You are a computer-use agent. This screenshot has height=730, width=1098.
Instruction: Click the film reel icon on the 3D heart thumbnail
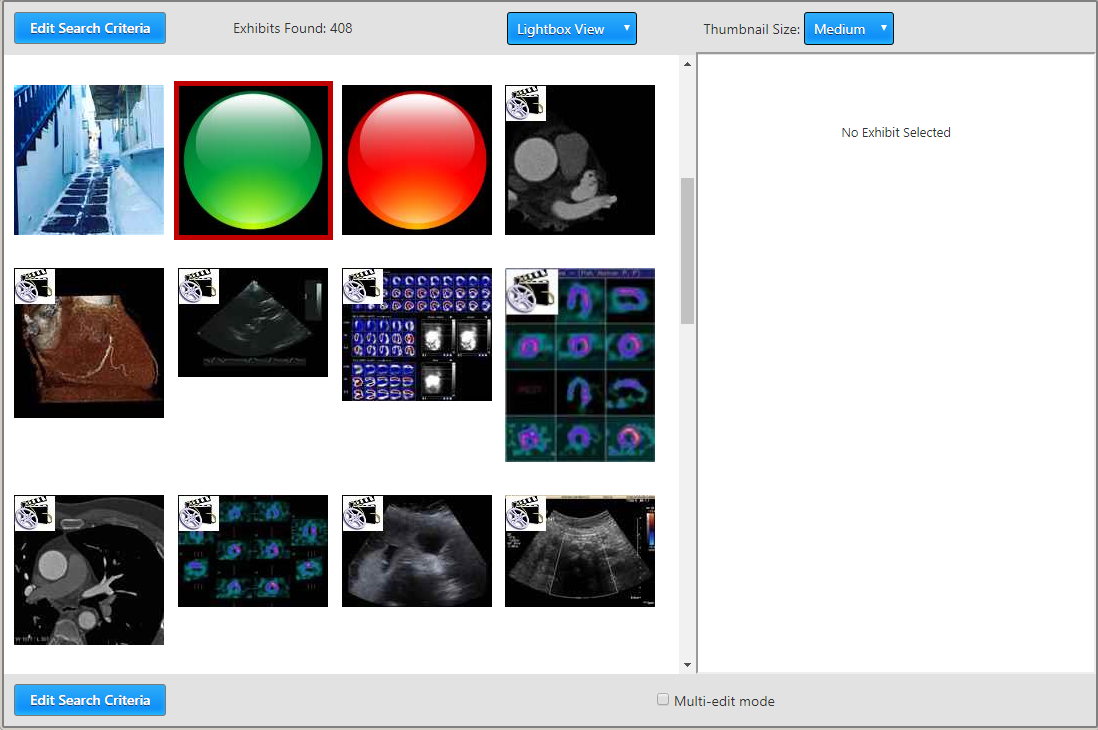(x=34, y=286)
